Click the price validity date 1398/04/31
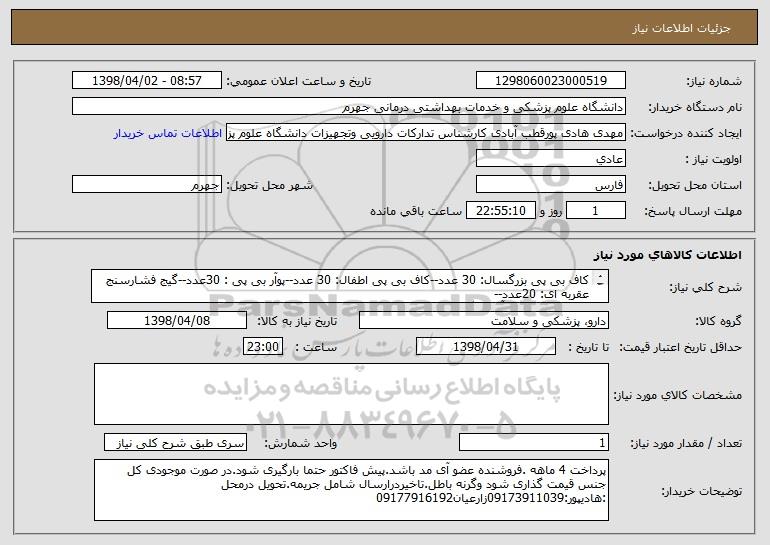770x545 pixels. [486, 347]
